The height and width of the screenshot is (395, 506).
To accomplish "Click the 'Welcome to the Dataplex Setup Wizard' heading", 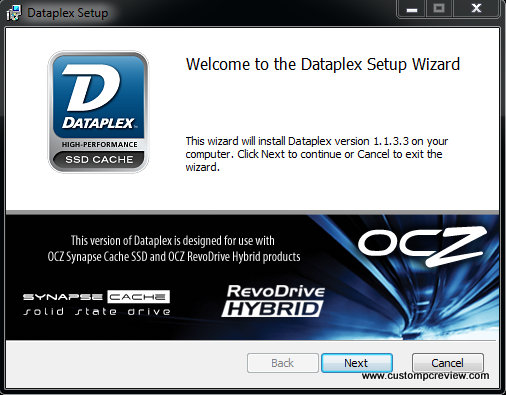I will (x=323, y=64).
